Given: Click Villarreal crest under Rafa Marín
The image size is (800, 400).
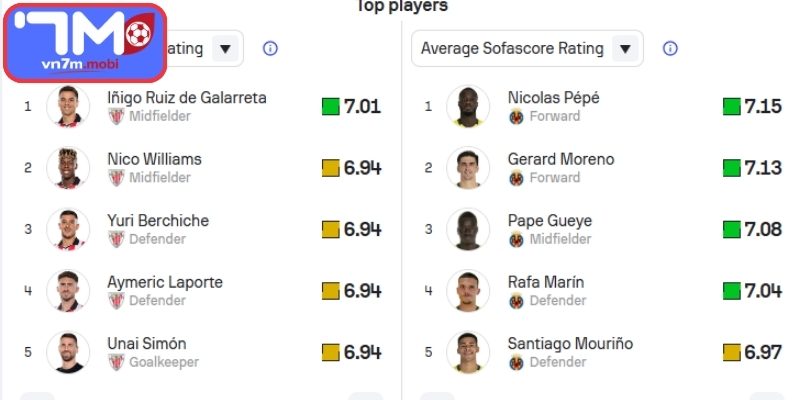Looking at the screenshot, I should point(516,301).
